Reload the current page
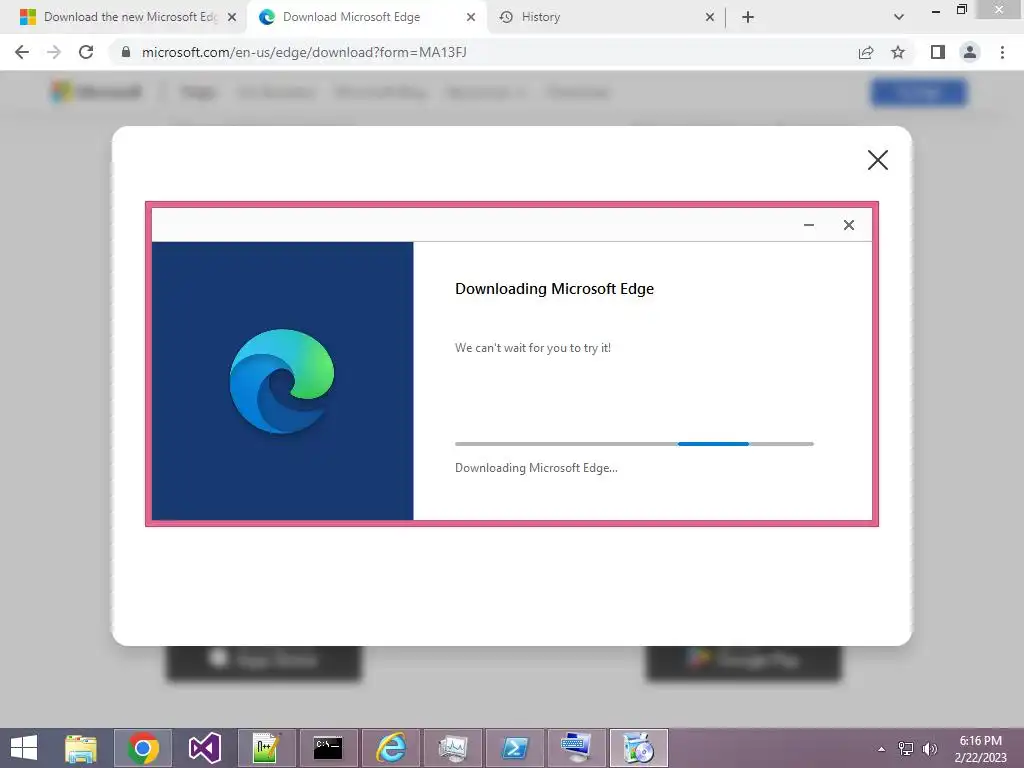Screen dimensions: 1024x768 pos(86,52)
